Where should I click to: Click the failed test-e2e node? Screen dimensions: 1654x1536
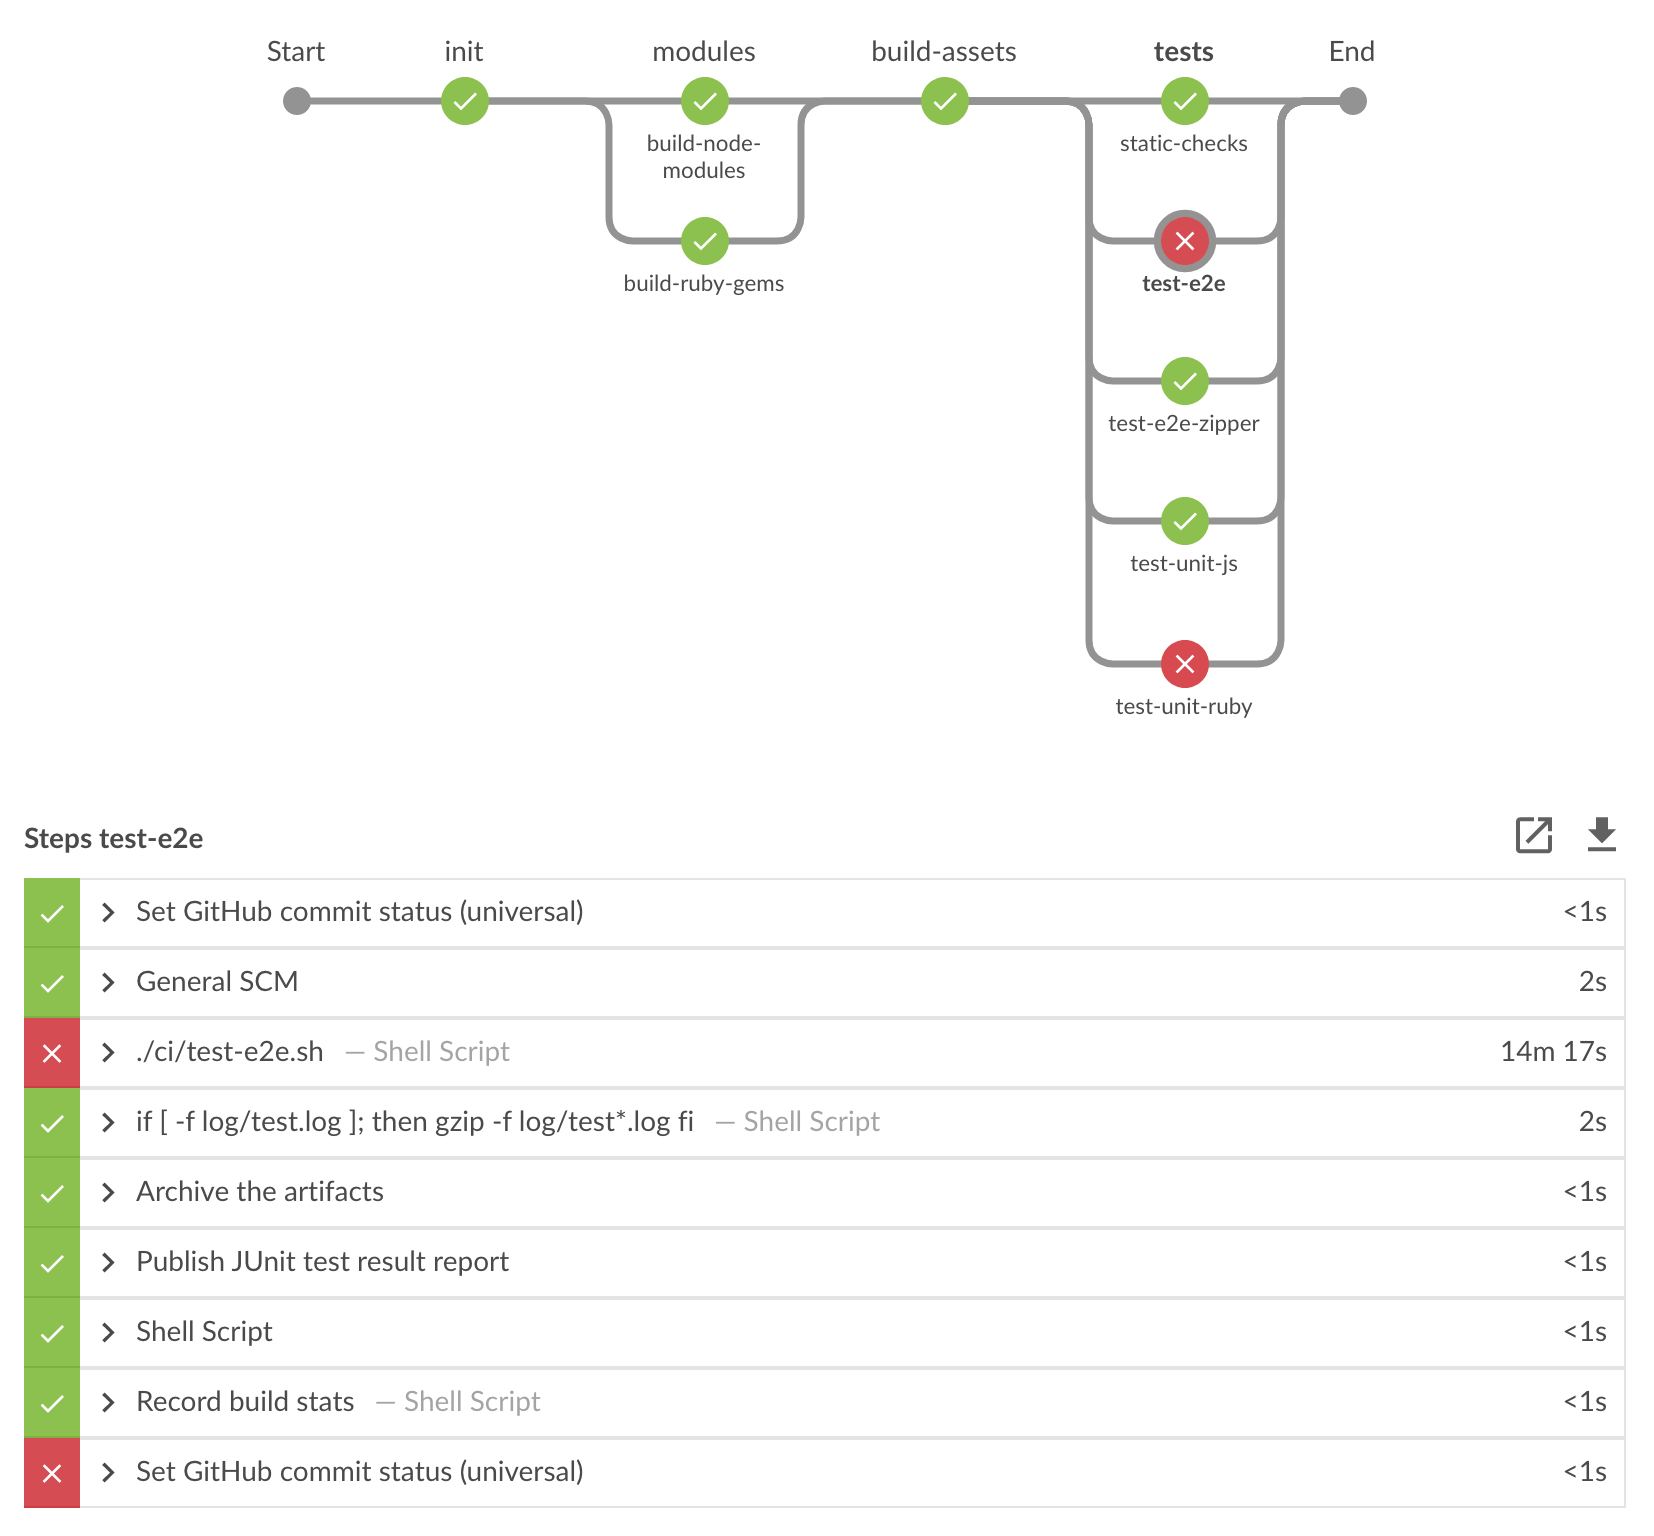click(1184, 240)
